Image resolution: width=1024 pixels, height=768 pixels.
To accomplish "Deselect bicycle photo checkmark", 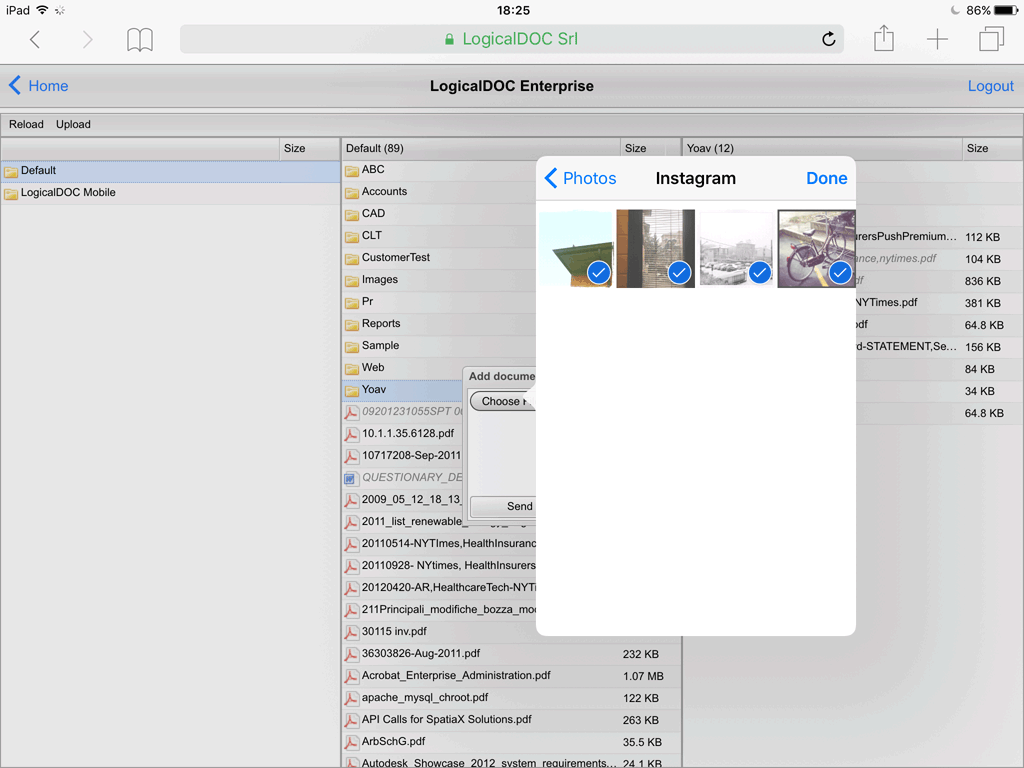I will point(840,272).
